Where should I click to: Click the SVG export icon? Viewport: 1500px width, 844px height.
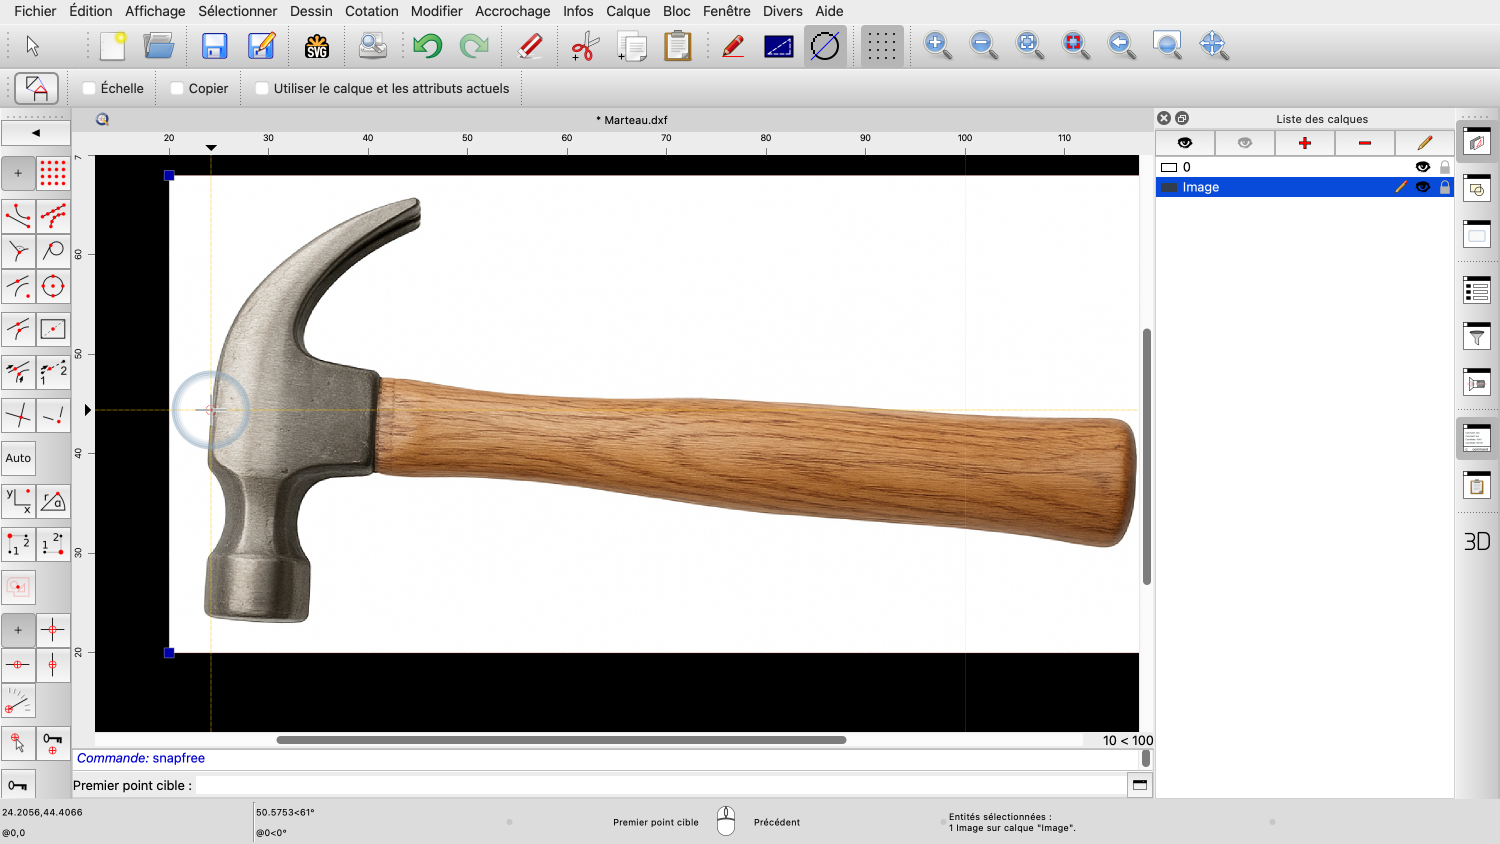pos(317,46)
